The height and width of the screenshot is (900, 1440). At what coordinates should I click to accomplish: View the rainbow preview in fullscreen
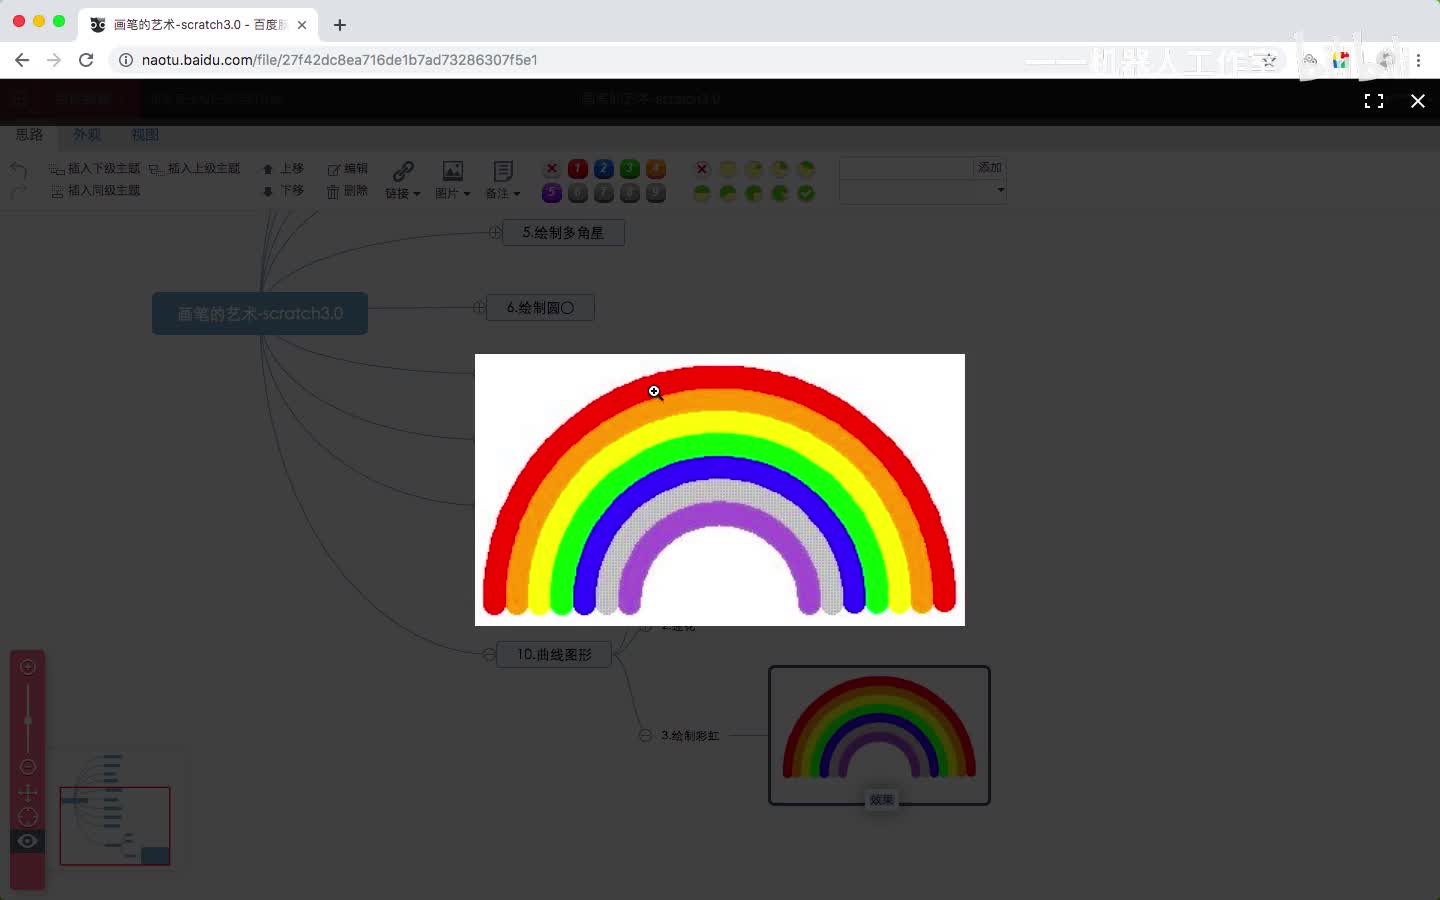1374,101
